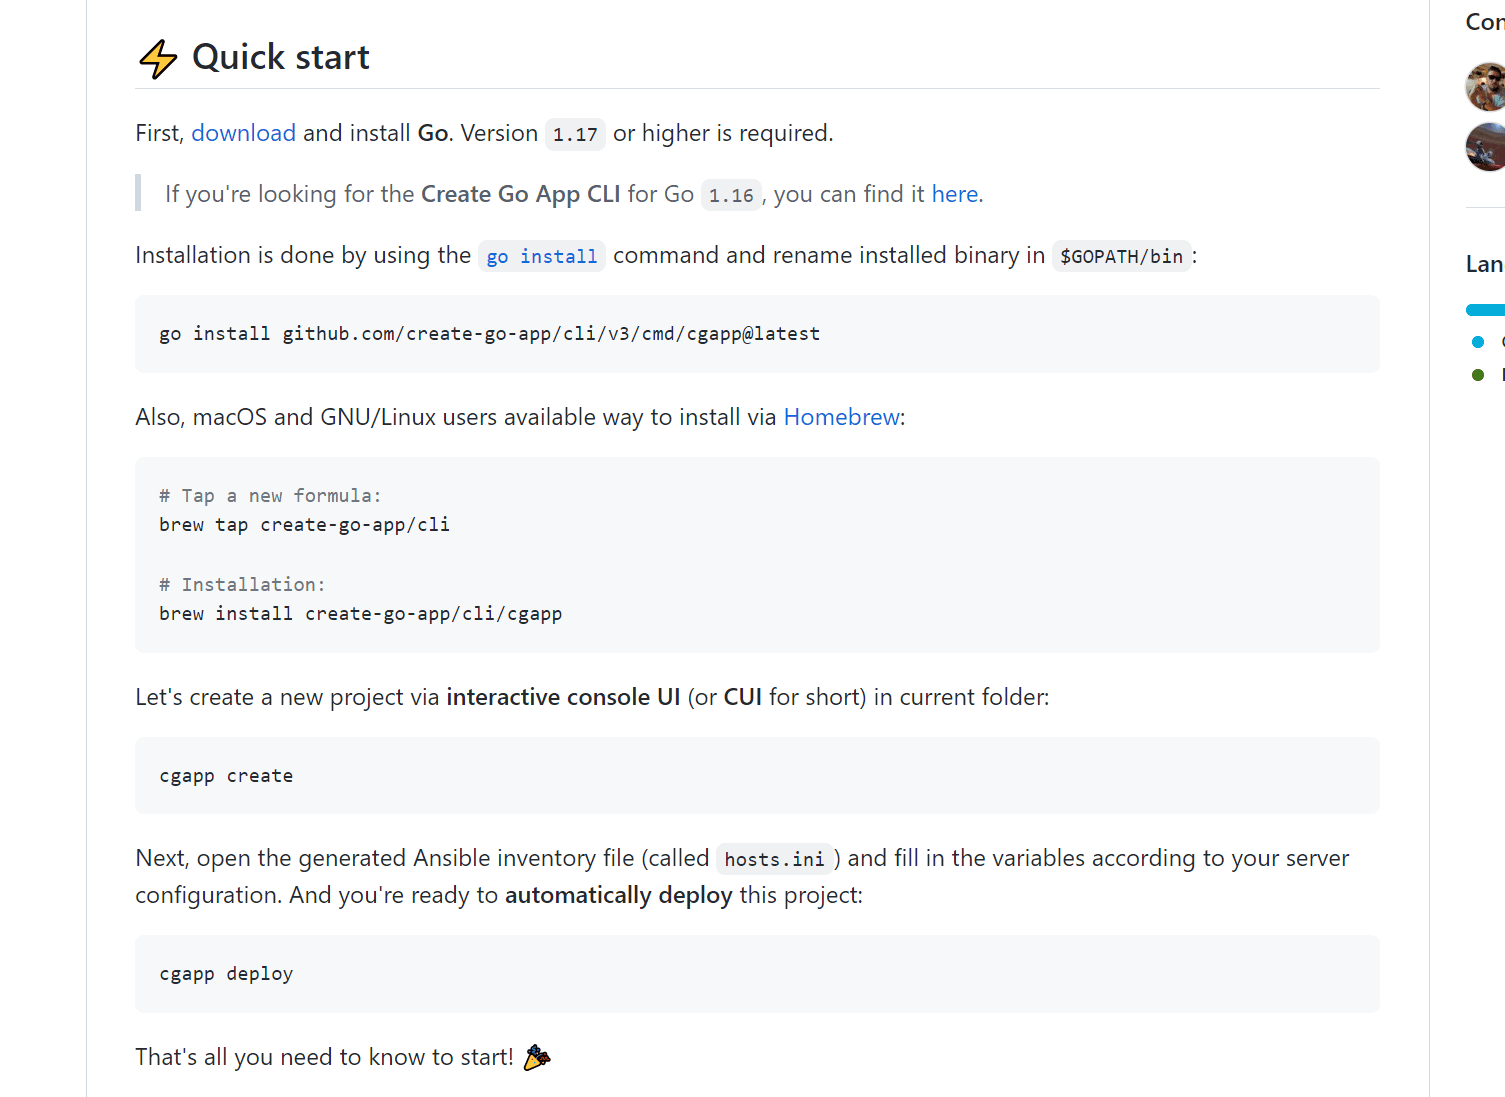The image size is (1505, 1097).
Task: Click the '$GOPATH/bin' inline code
Action: coord(1121,256)
